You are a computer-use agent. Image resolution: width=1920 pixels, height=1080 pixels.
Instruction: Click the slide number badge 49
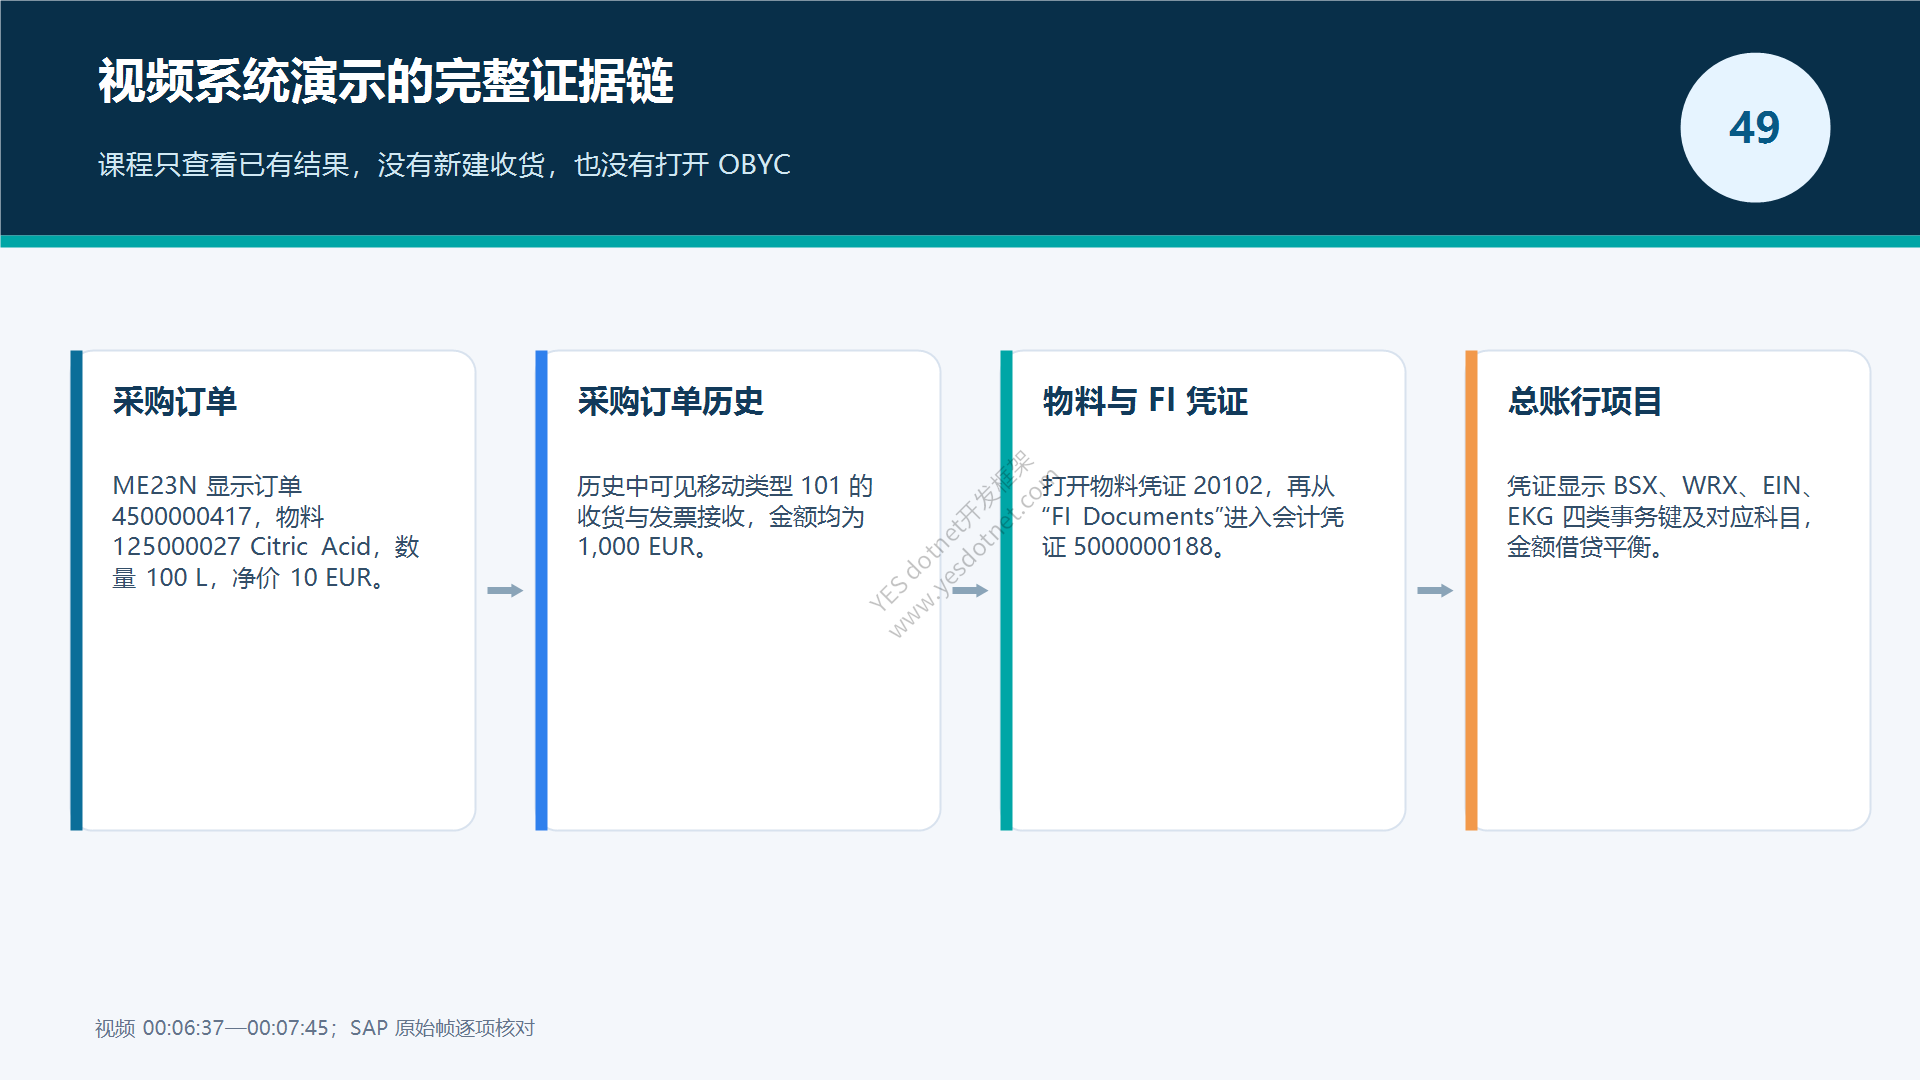click(x=1755, y=128)
